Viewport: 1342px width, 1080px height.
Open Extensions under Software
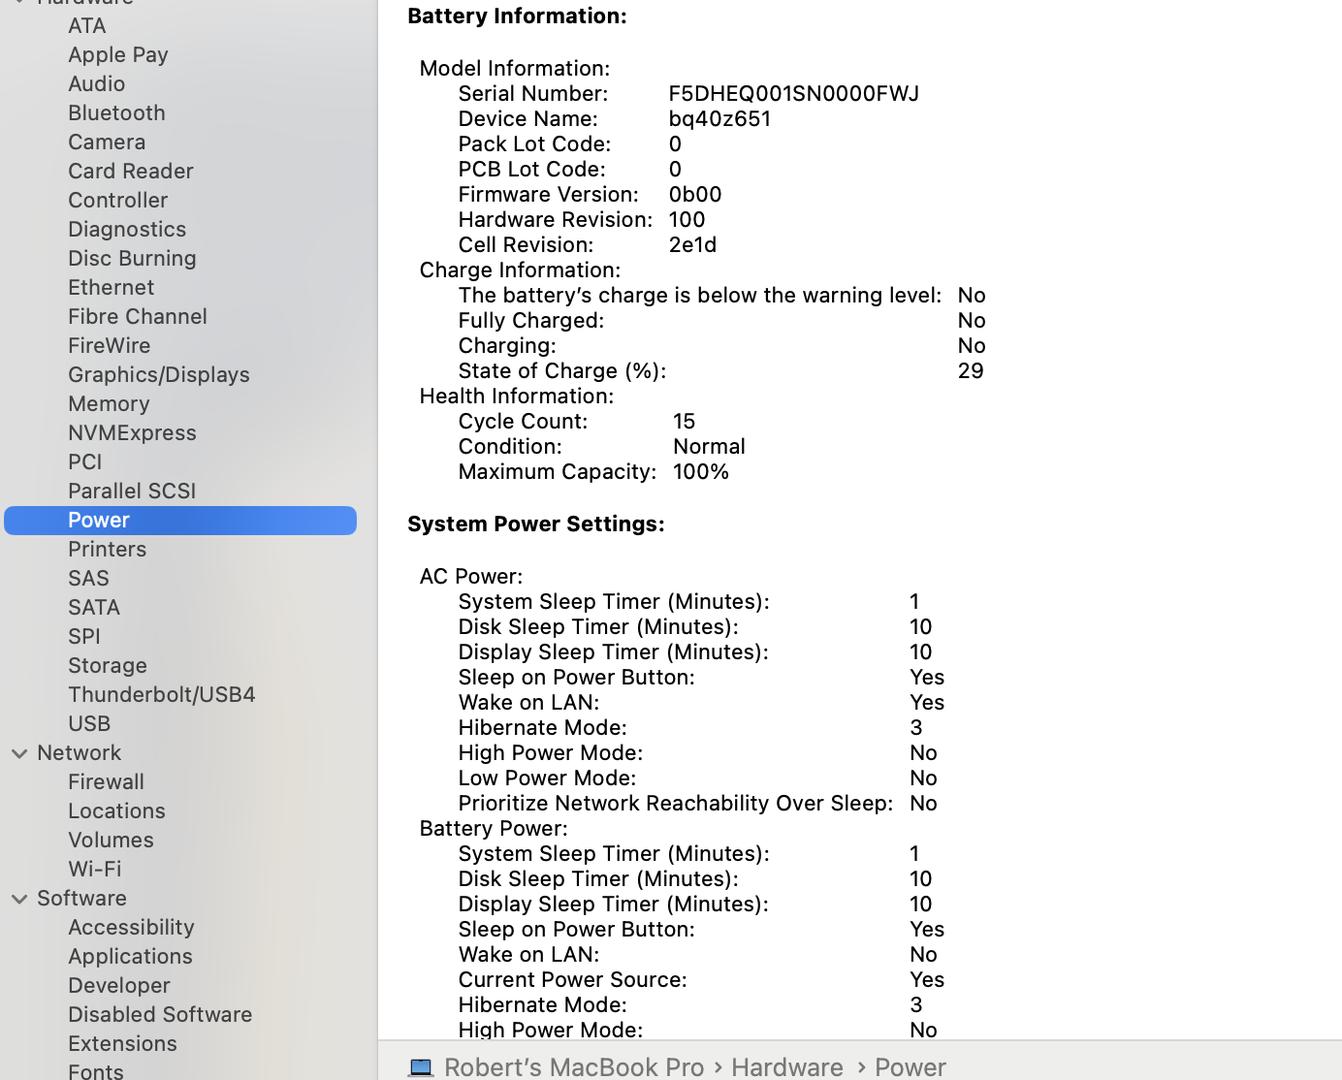(x=123, y=1043)
